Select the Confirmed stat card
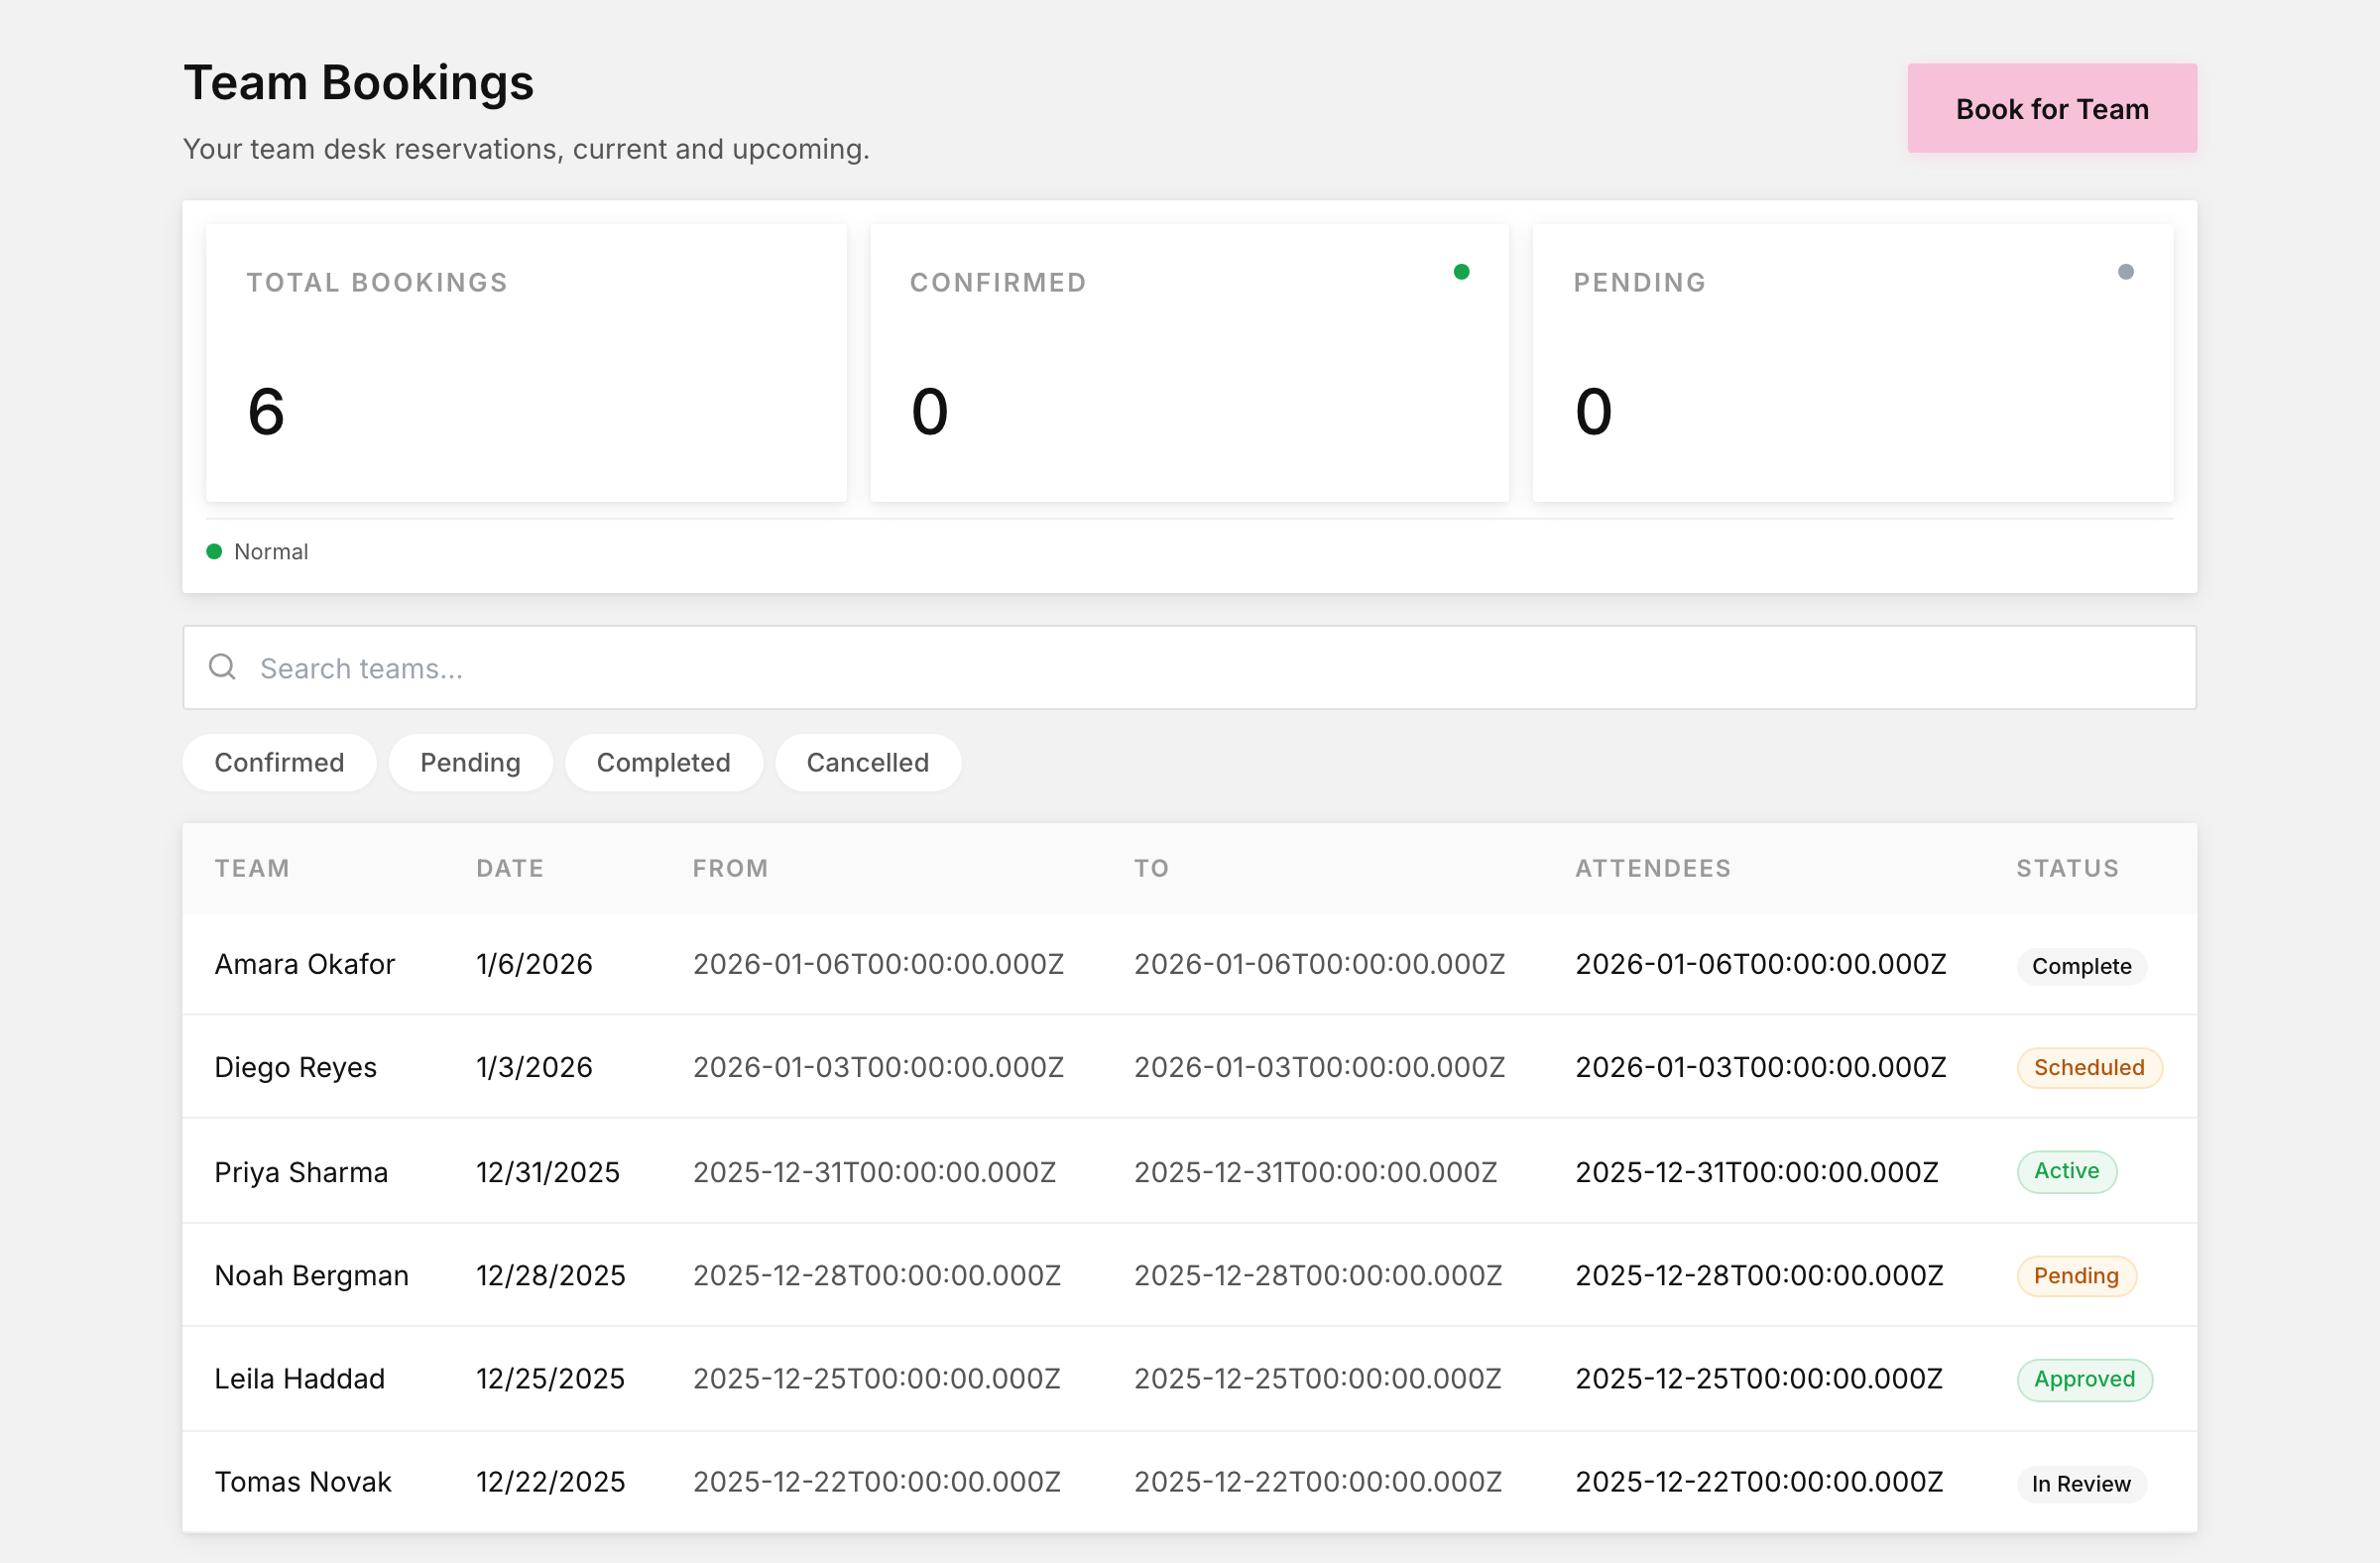Viewport: 2380px width, 1563px height. tap(1189, 362)
